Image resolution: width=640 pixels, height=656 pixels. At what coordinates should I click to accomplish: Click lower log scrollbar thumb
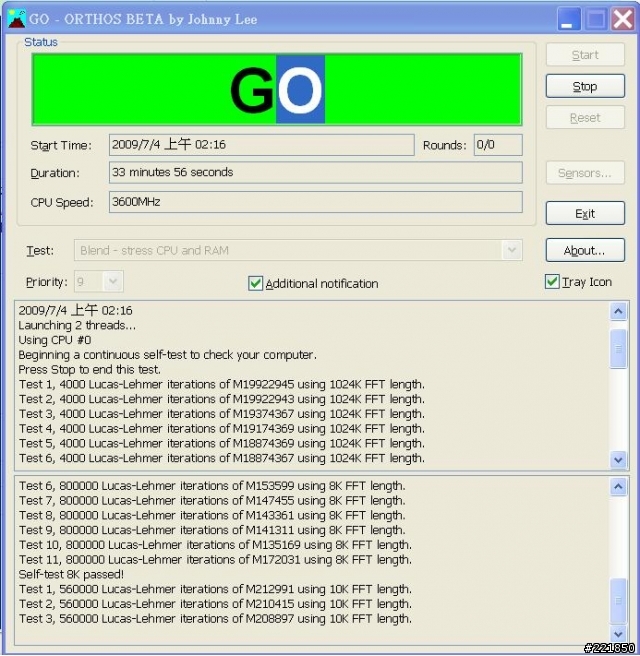[618, 601]
